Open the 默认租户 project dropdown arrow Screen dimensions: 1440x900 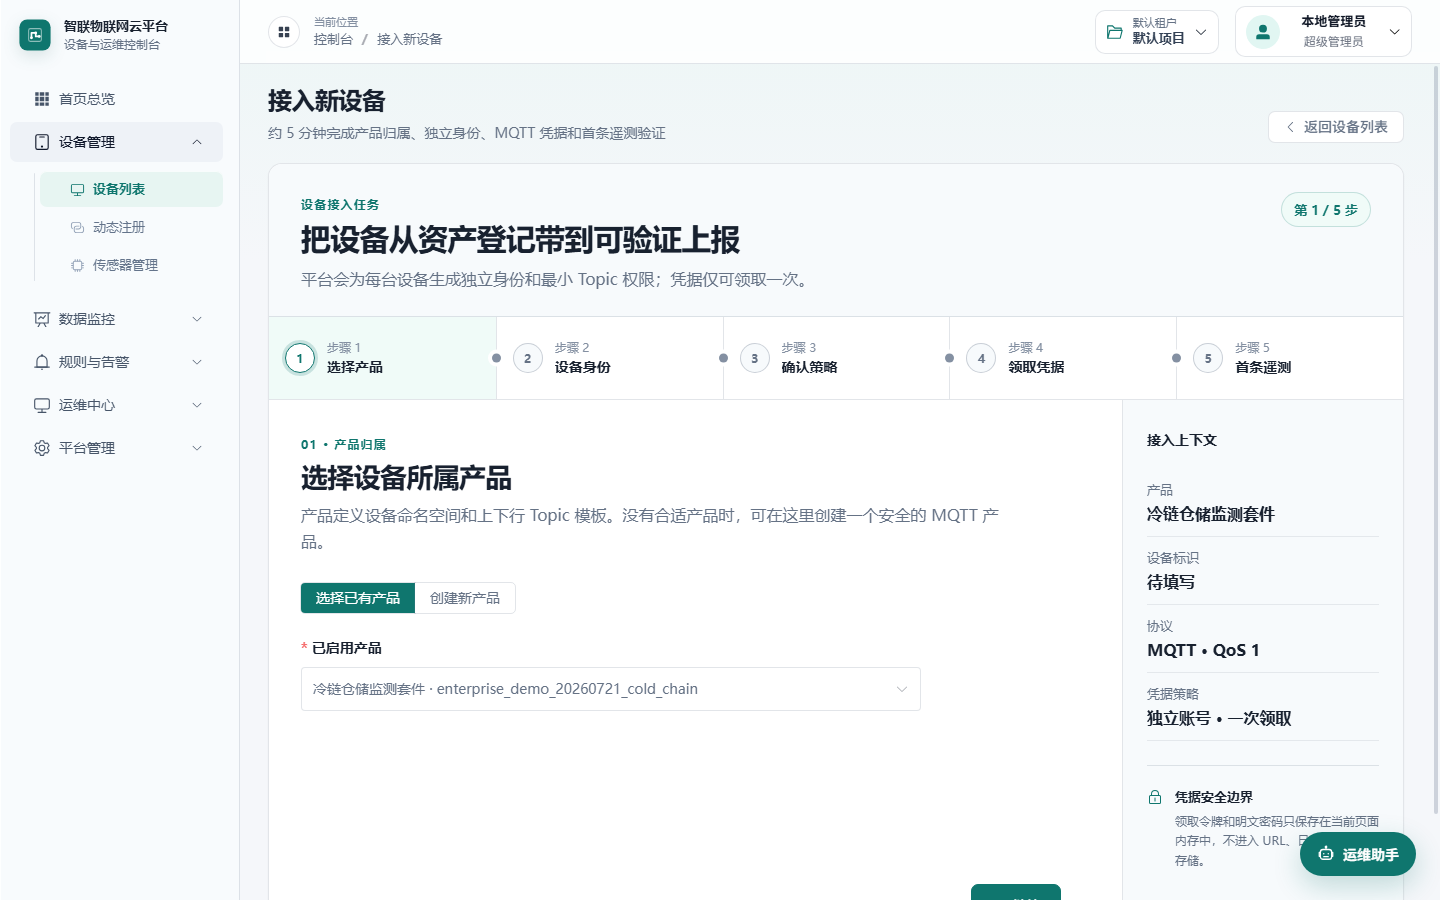coord(1201,32)
